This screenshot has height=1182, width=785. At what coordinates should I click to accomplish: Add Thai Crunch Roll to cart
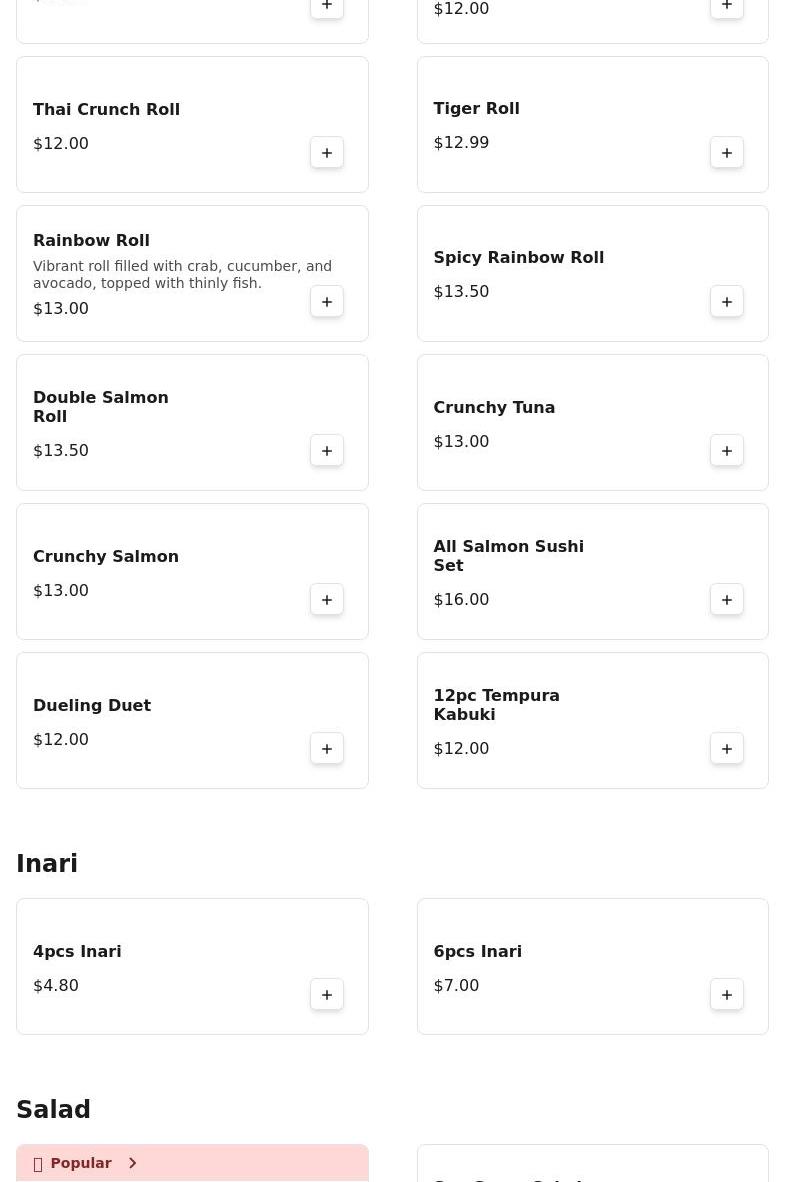coord(327,153)
